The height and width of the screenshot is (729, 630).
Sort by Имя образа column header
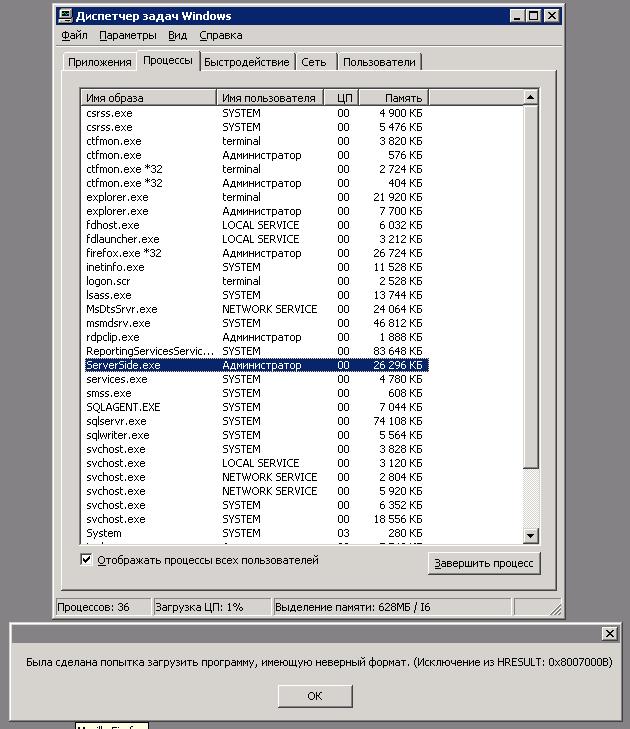coord(149,98)
